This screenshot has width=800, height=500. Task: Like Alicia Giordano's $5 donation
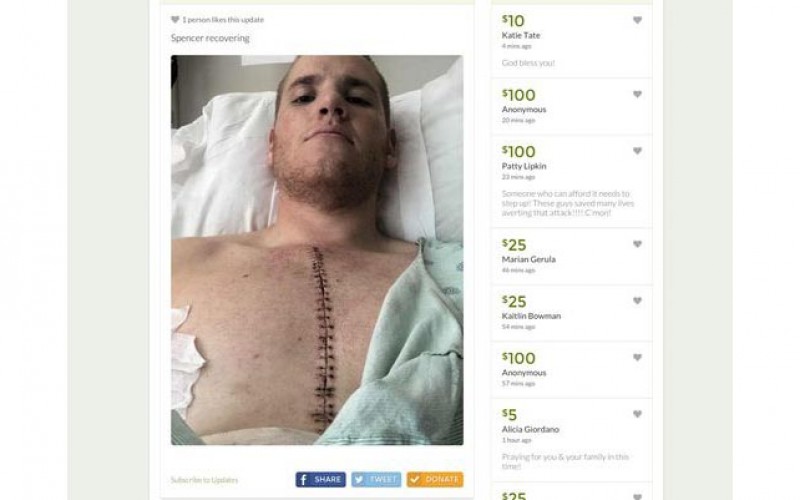tap(637, 414)
